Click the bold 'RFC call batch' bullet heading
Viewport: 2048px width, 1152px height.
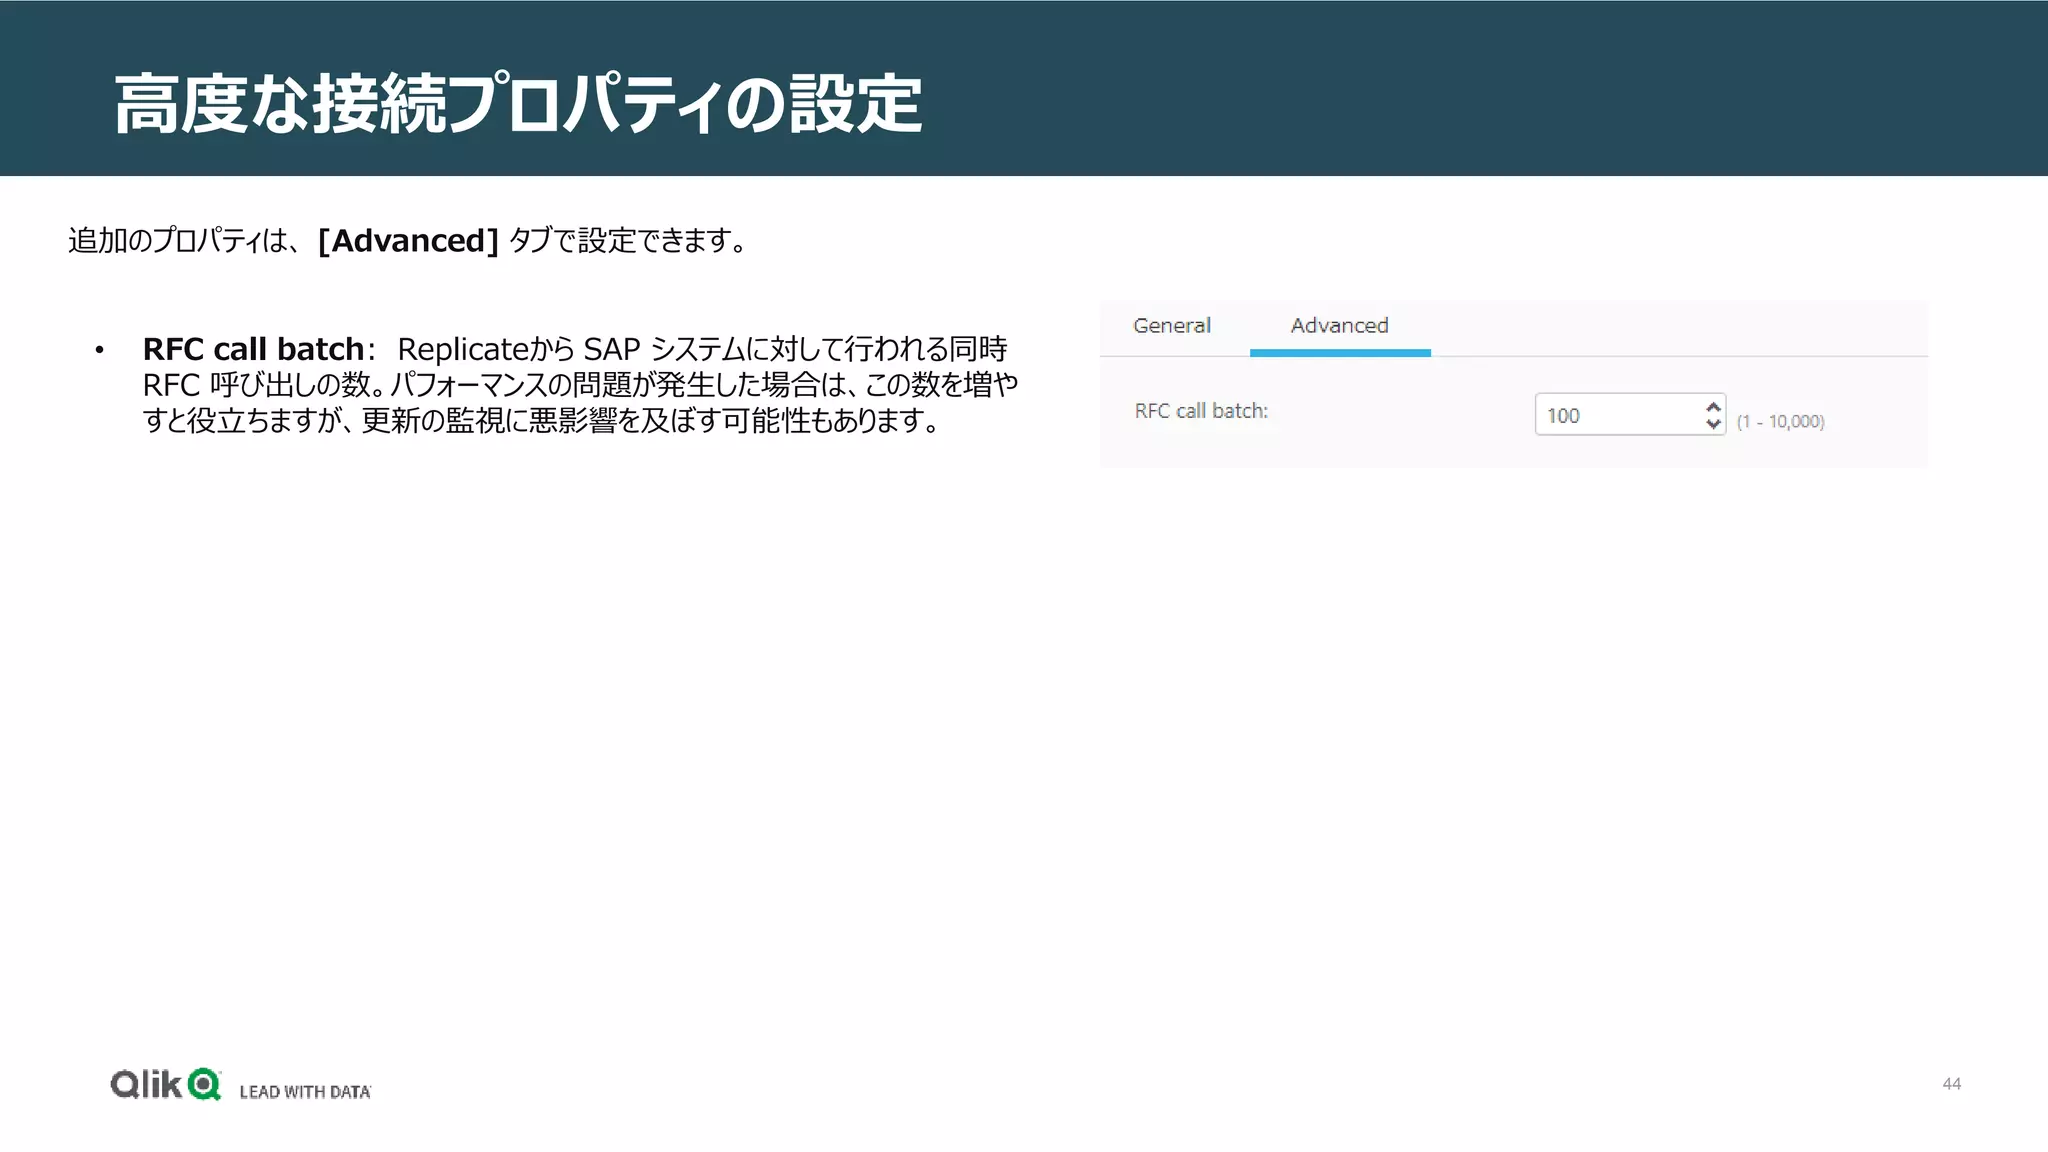click(x=253, y=349)
